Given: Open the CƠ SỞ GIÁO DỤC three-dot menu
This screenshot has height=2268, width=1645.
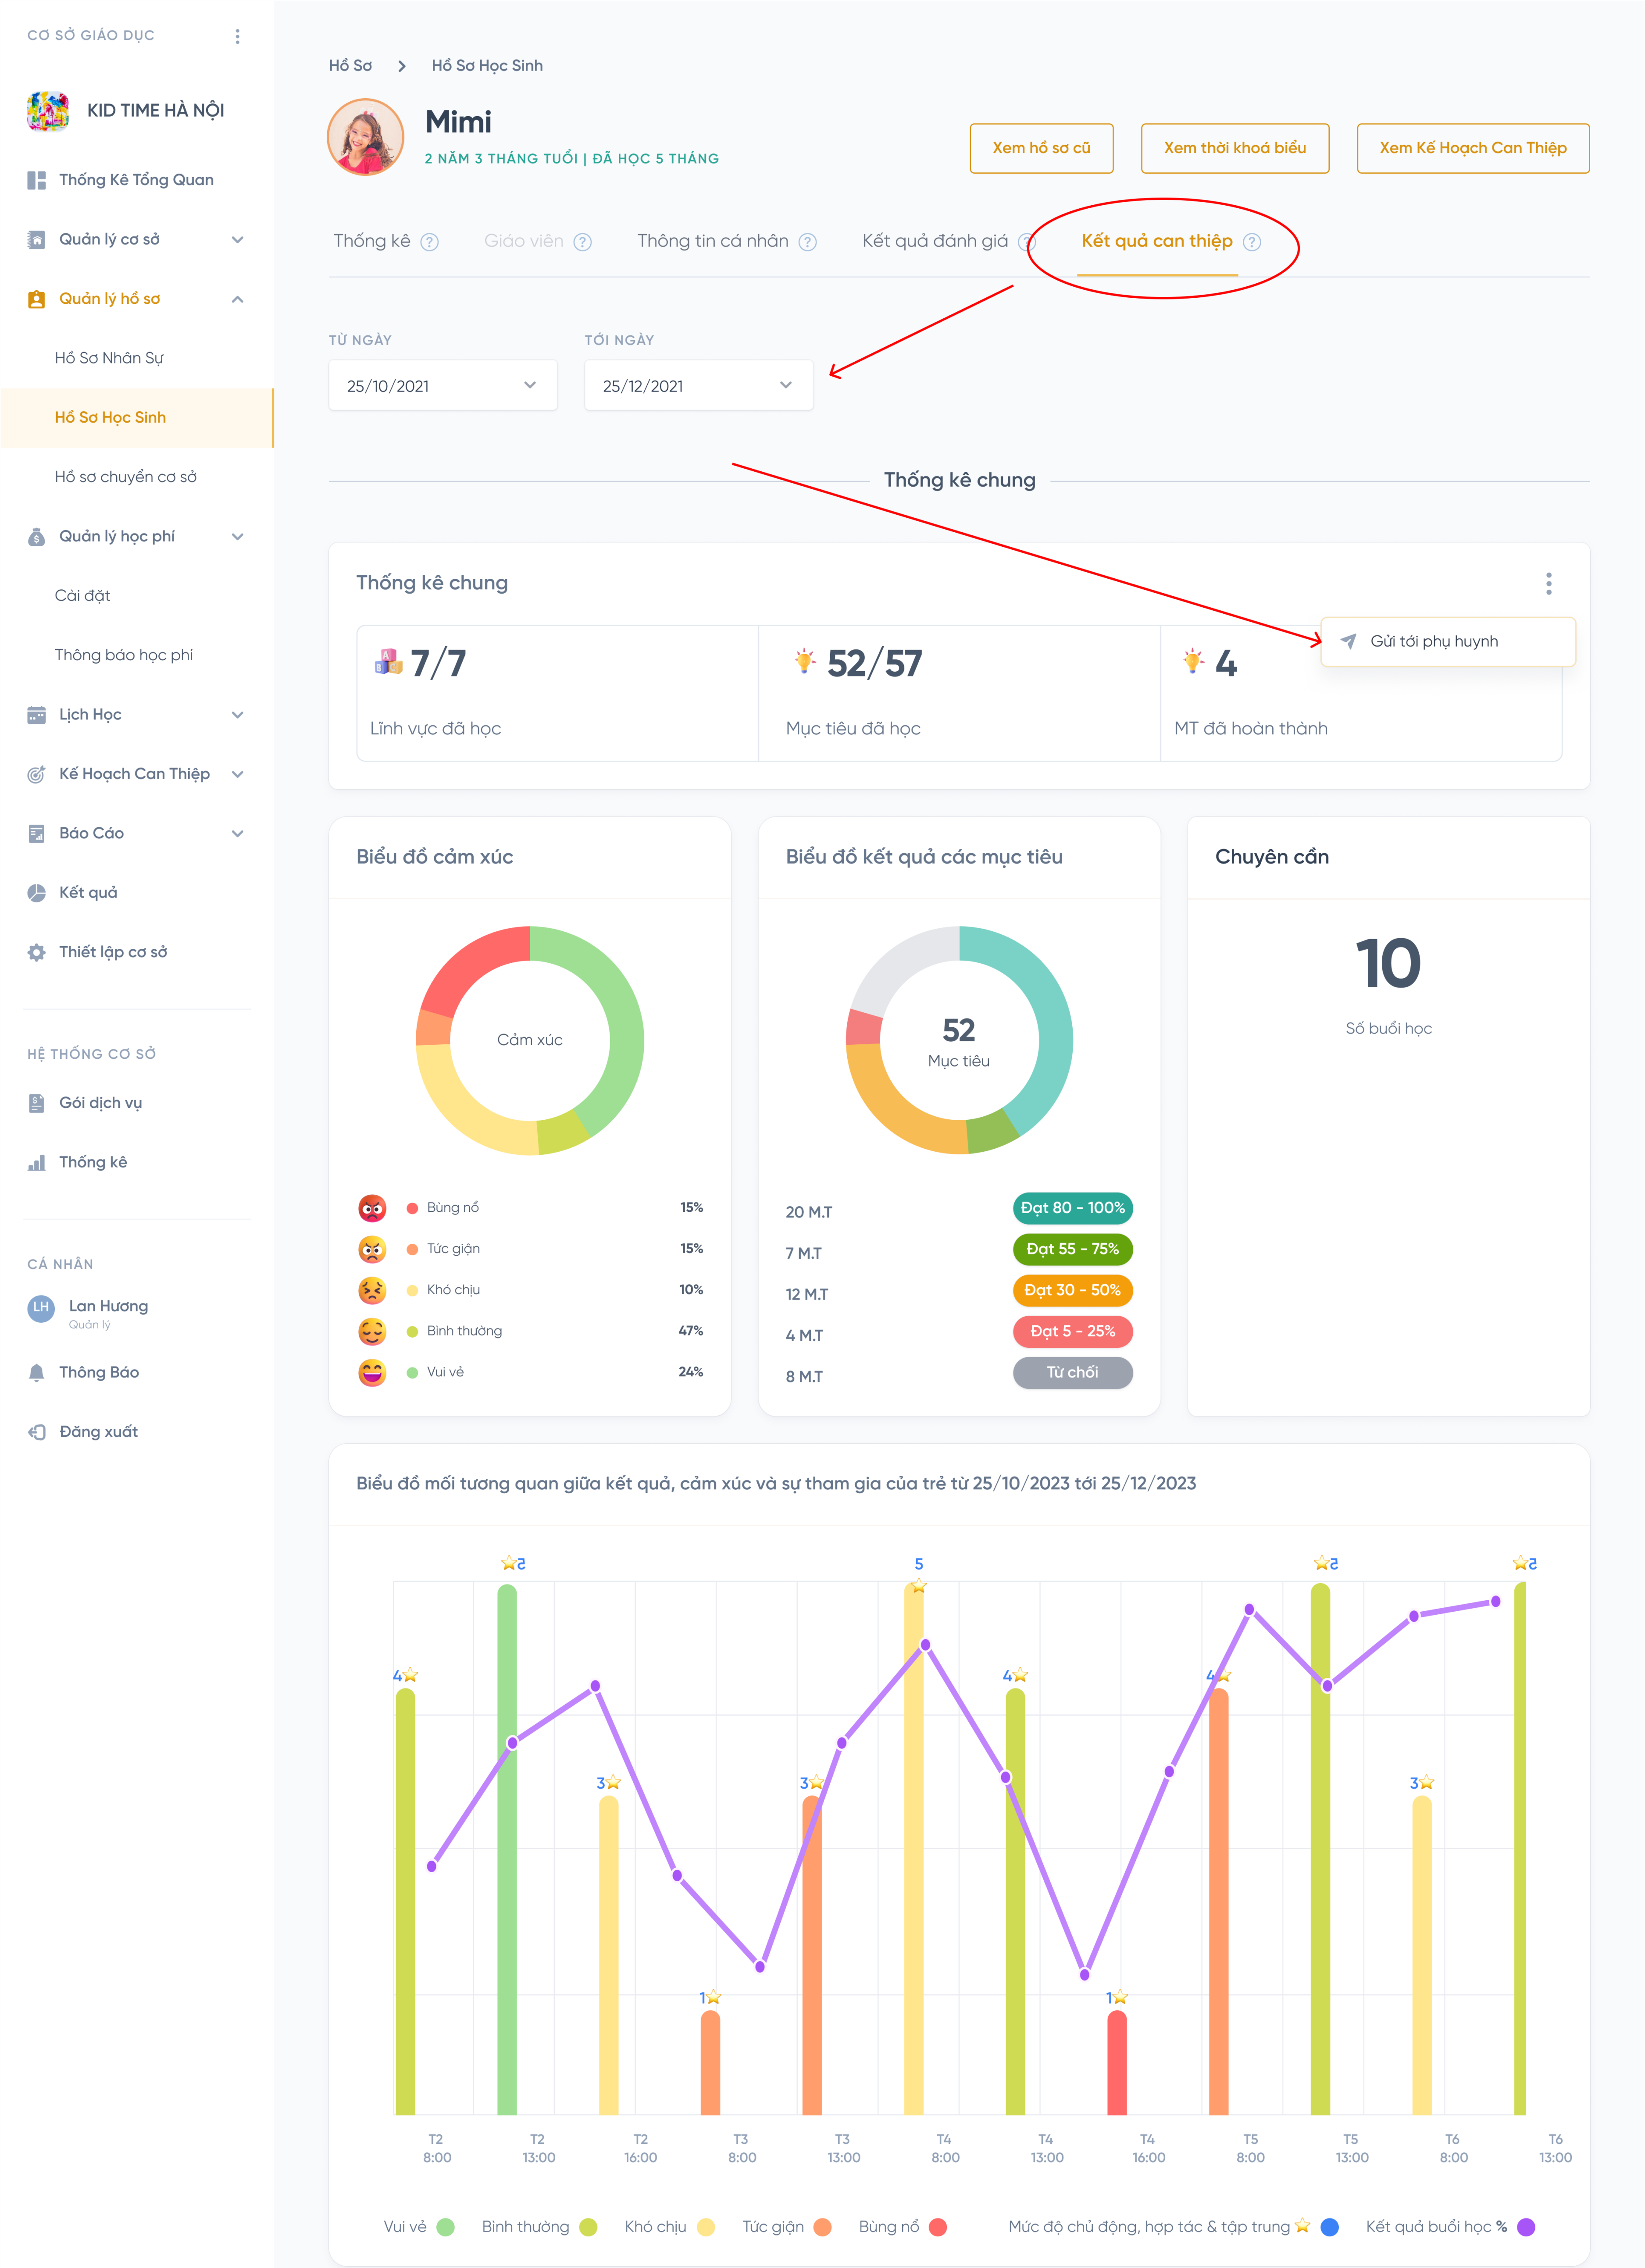Looking at the screenshot, I should pyautogui.click(x=237, y=36).
